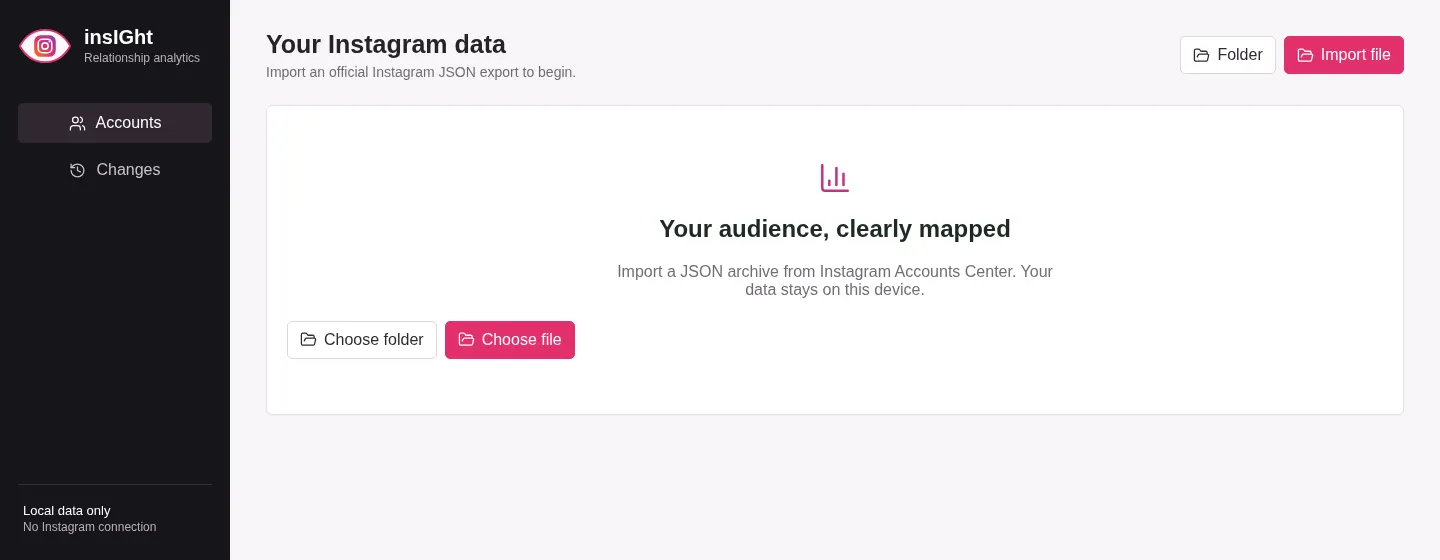This screenshot has width=1440, height=560.
Task: Click the Import file button
Action: 1344,55
